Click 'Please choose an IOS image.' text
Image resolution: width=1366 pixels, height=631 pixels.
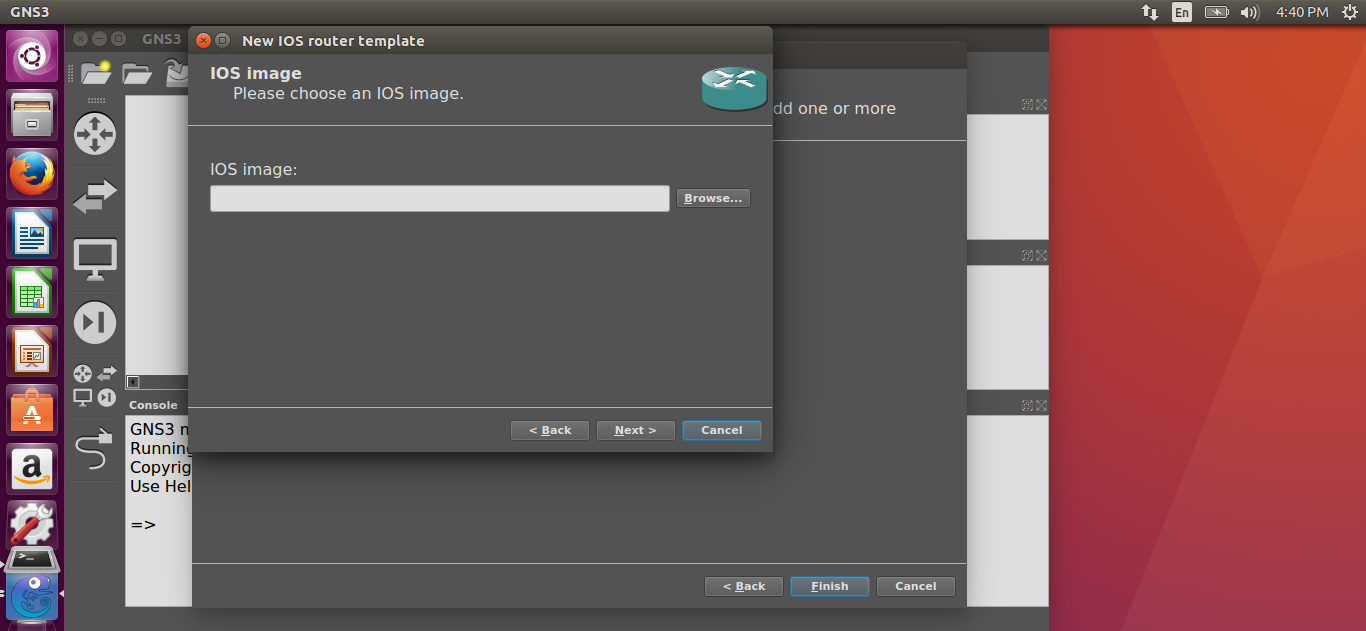[x=348, y=94]
